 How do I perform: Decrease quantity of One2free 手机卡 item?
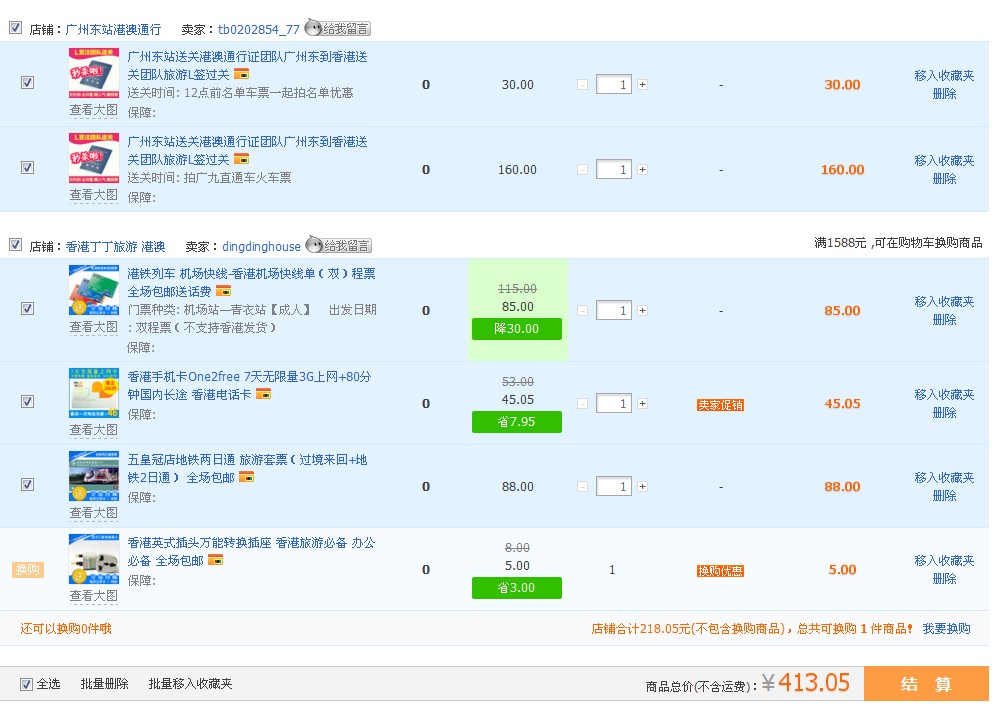coord(583,403)
